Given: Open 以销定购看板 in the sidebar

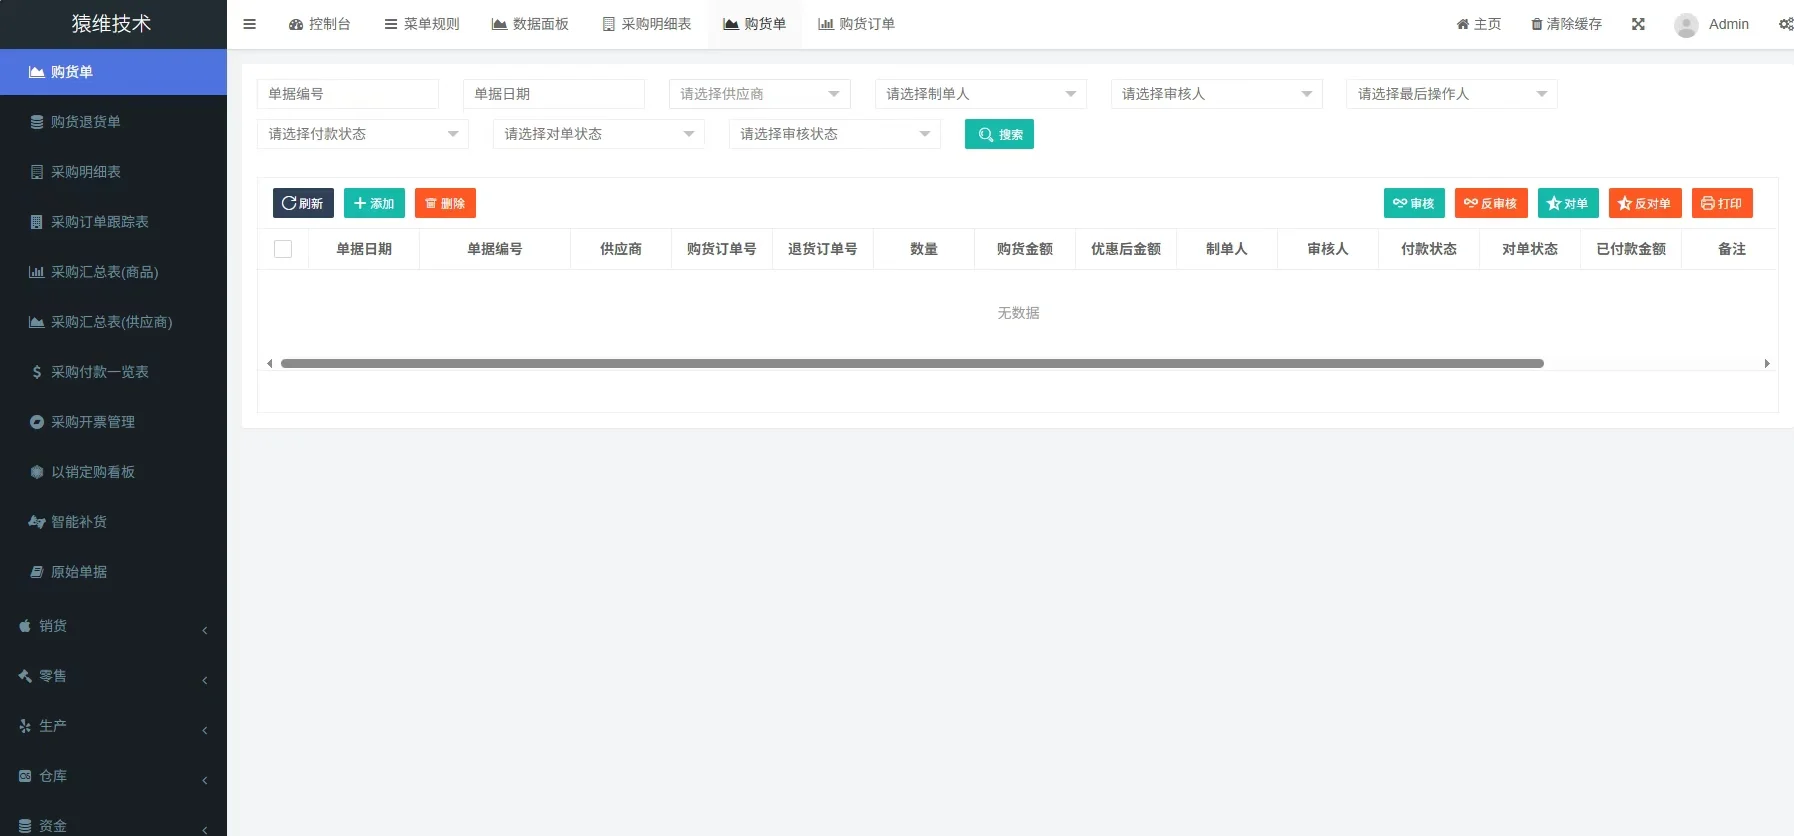Looking at the screenshot, I should 114,472.
